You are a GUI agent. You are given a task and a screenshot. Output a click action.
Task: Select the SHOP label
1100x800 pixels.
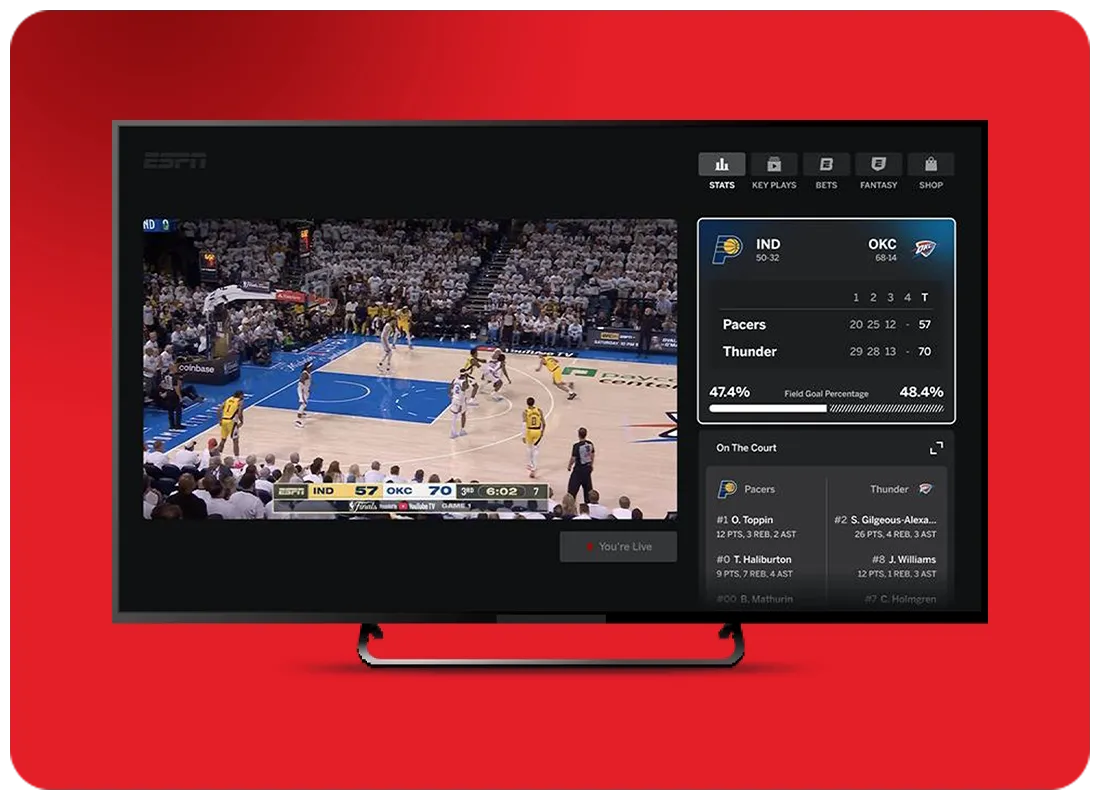(931, 185)
